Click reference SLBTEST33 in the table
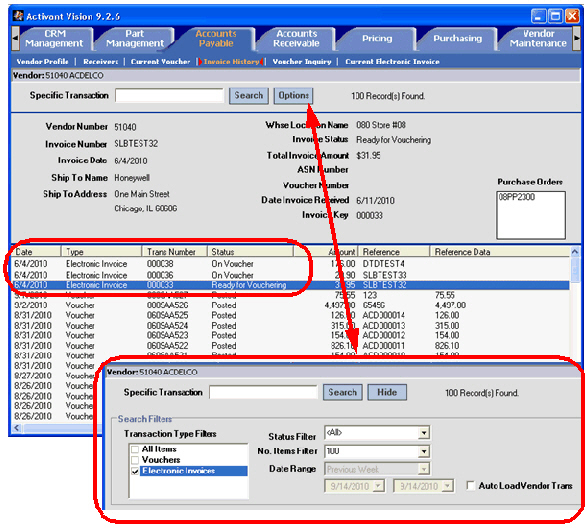Viewport: 587px width, 528px height. [384, 275]
